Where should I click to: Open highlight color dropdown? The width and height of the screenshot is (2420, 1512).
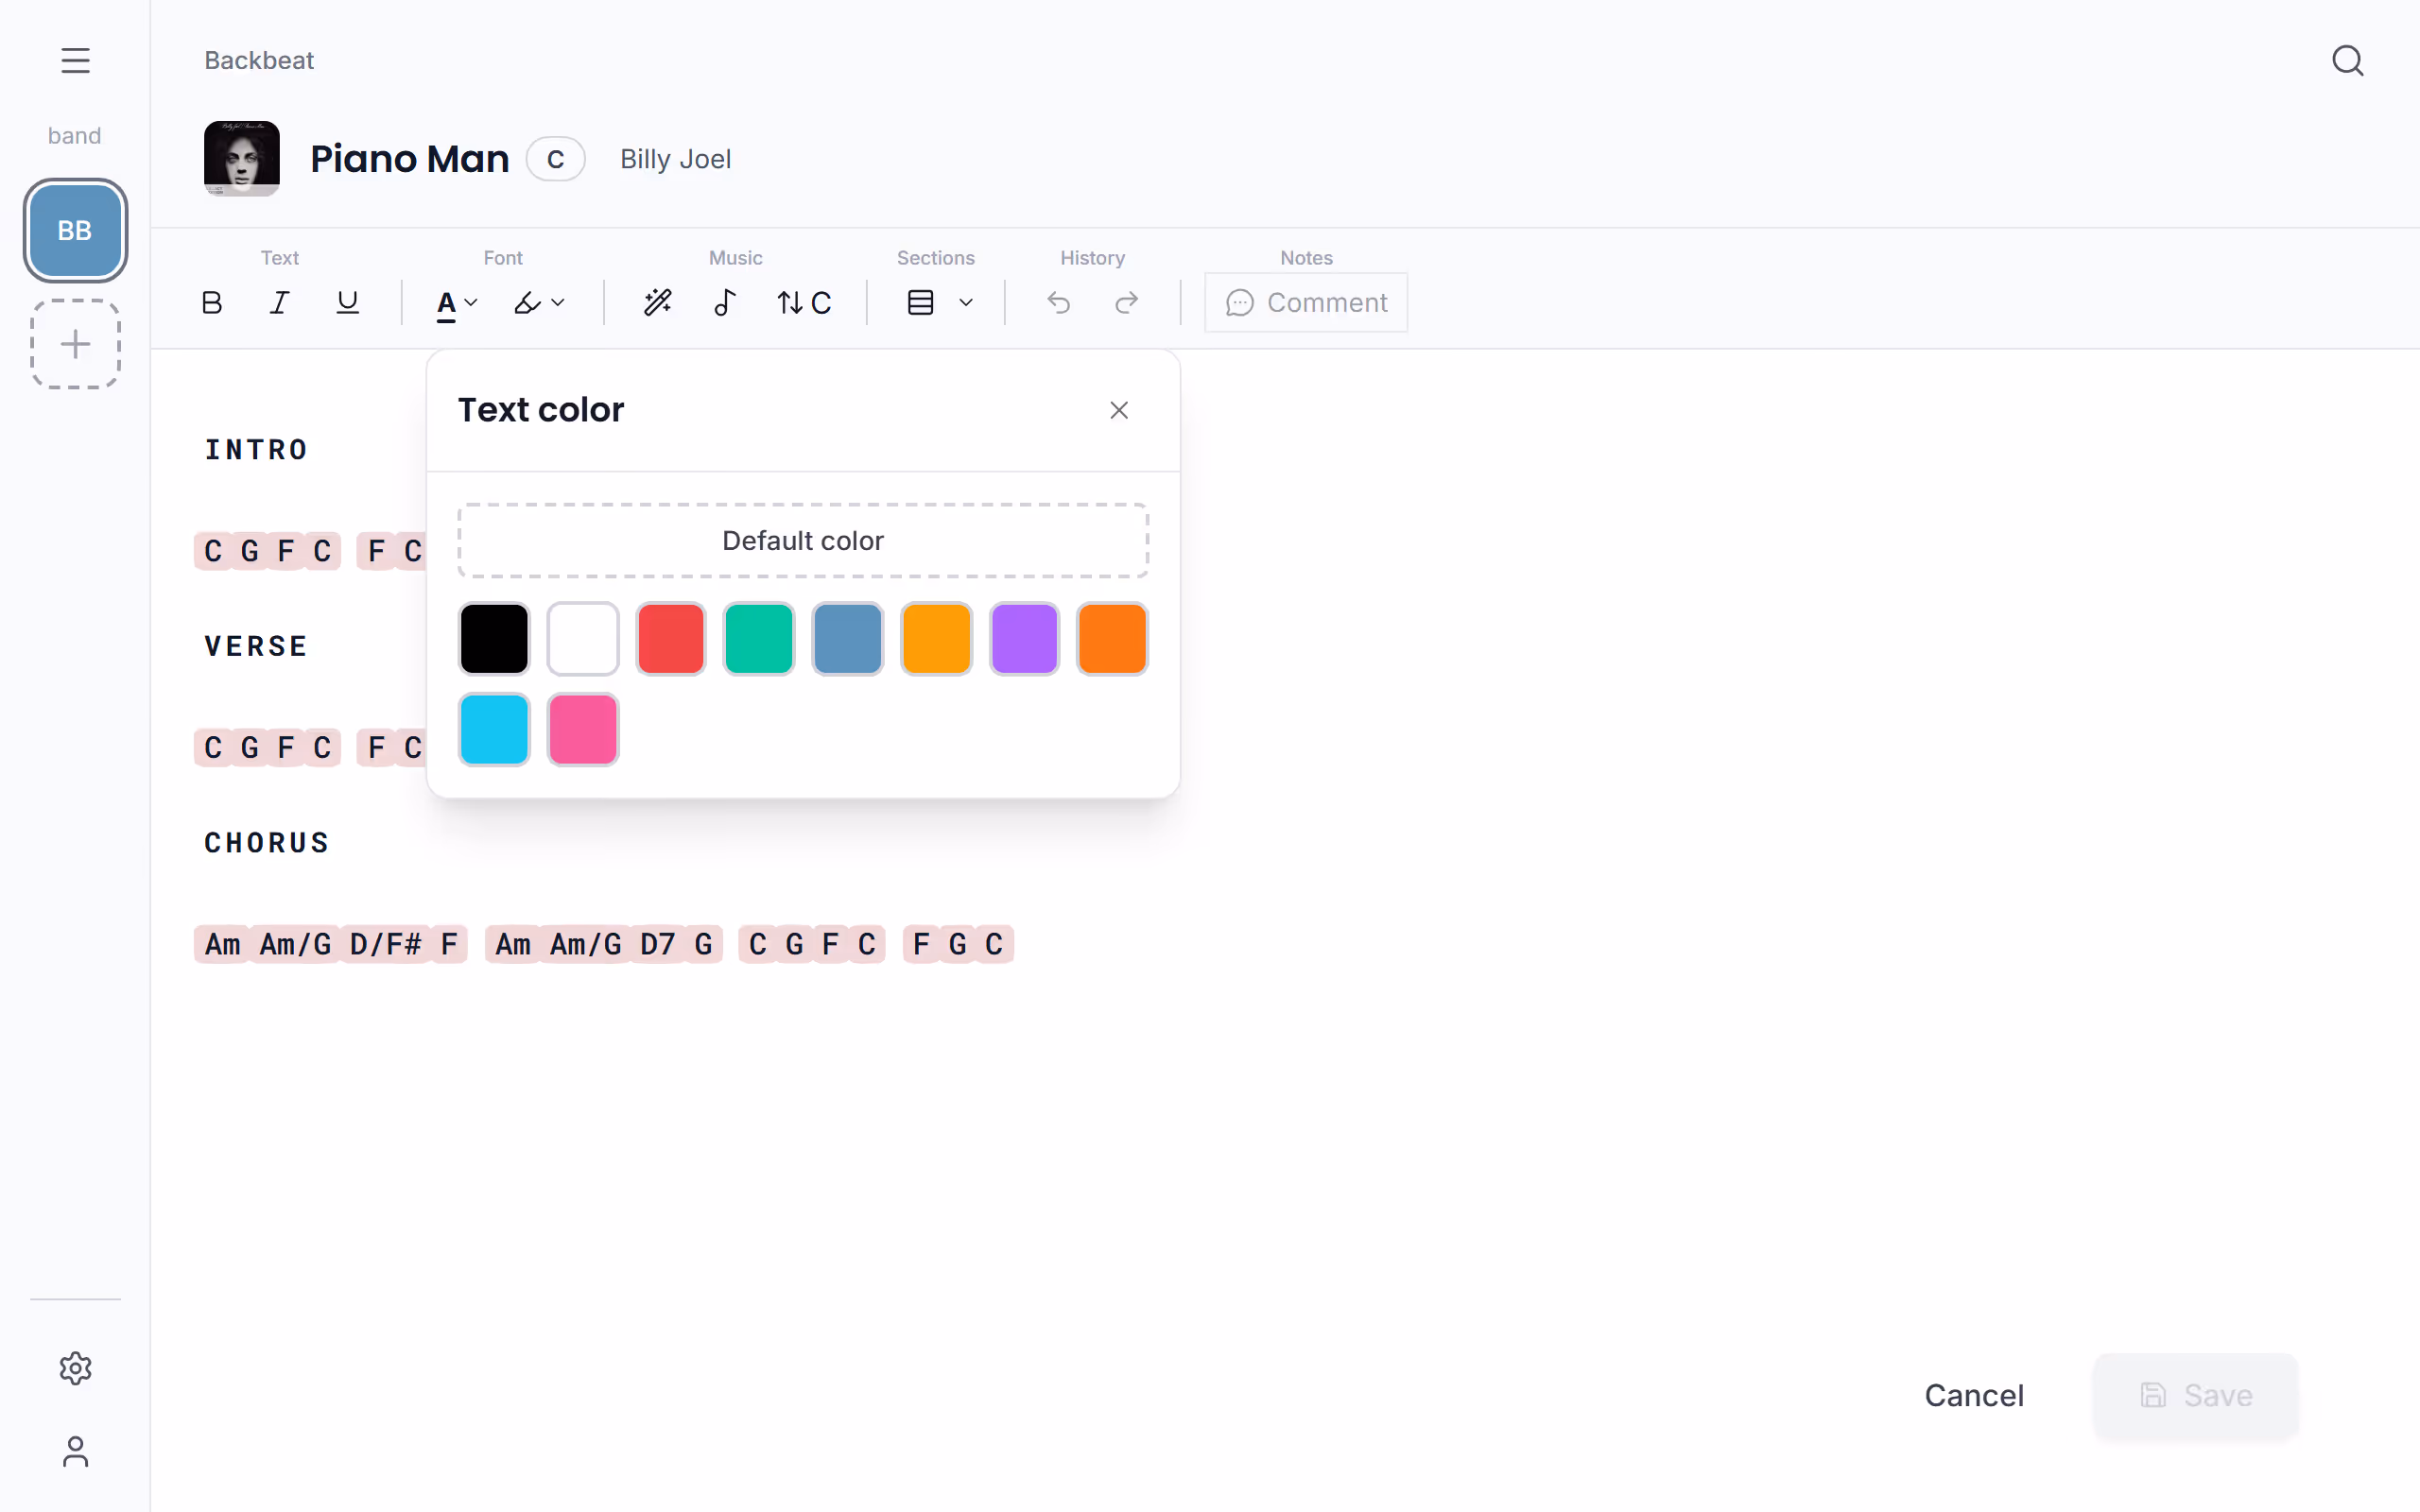click(540, 302)
